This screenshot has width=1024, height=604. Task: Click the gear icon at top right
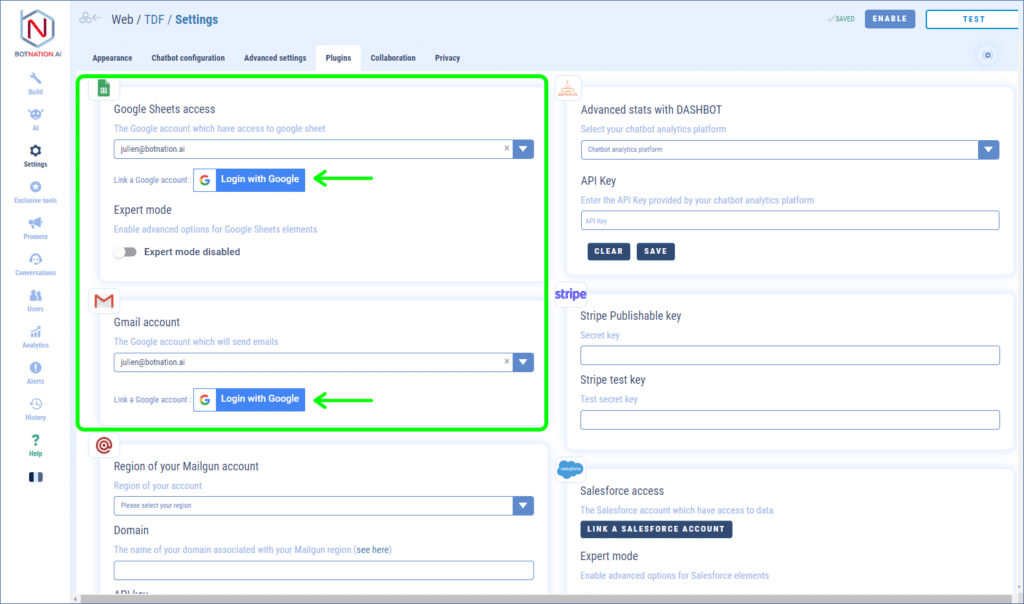987,56
